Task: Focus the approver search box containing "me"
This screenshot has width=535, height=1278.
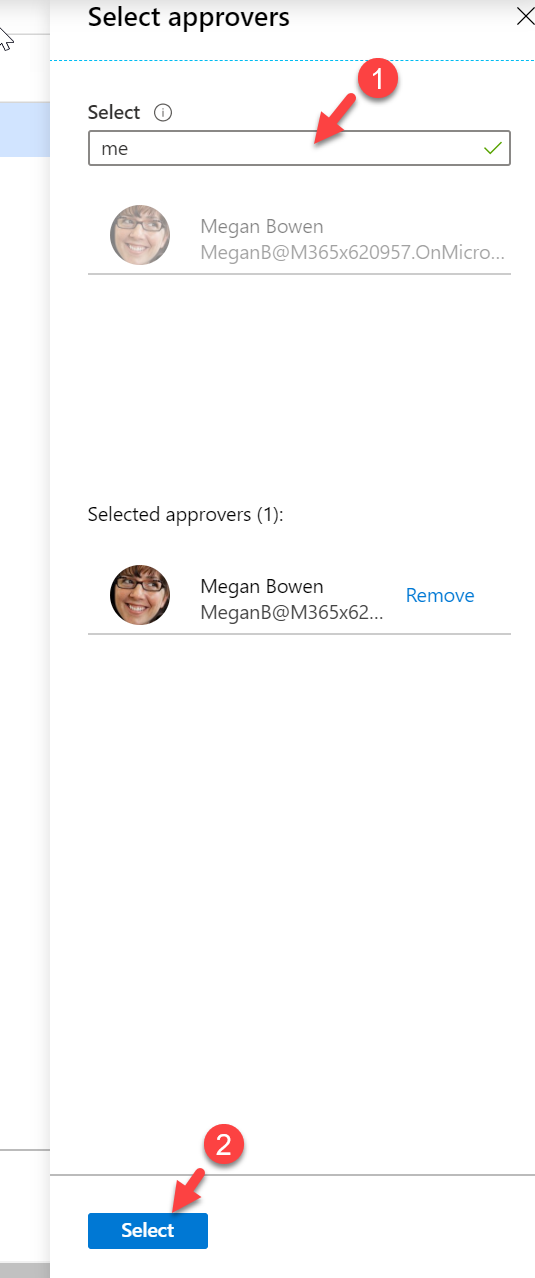Action: click(299, 149)
